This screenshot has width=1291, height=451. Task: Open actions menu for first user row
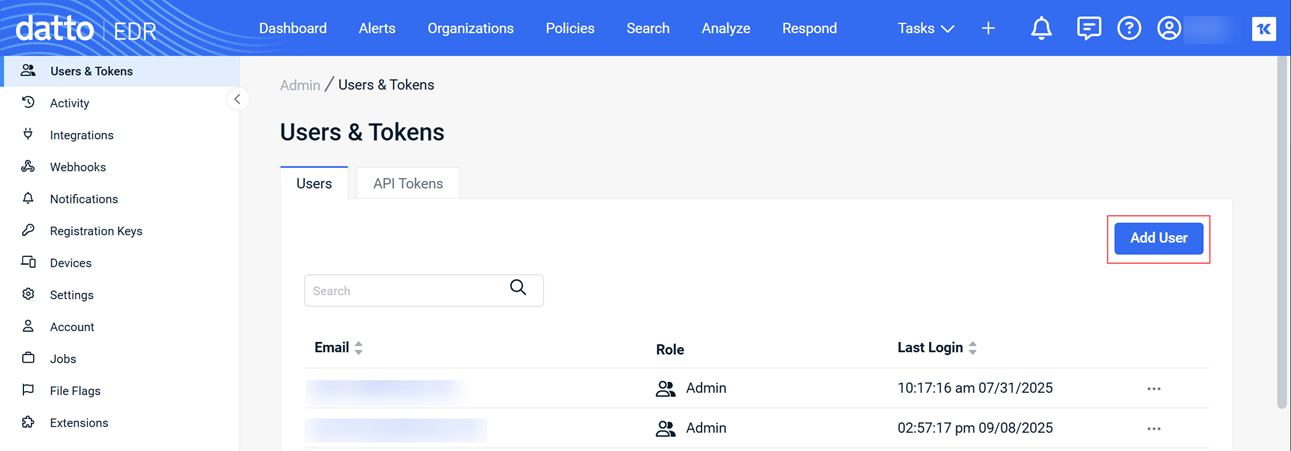(1154, 389)
